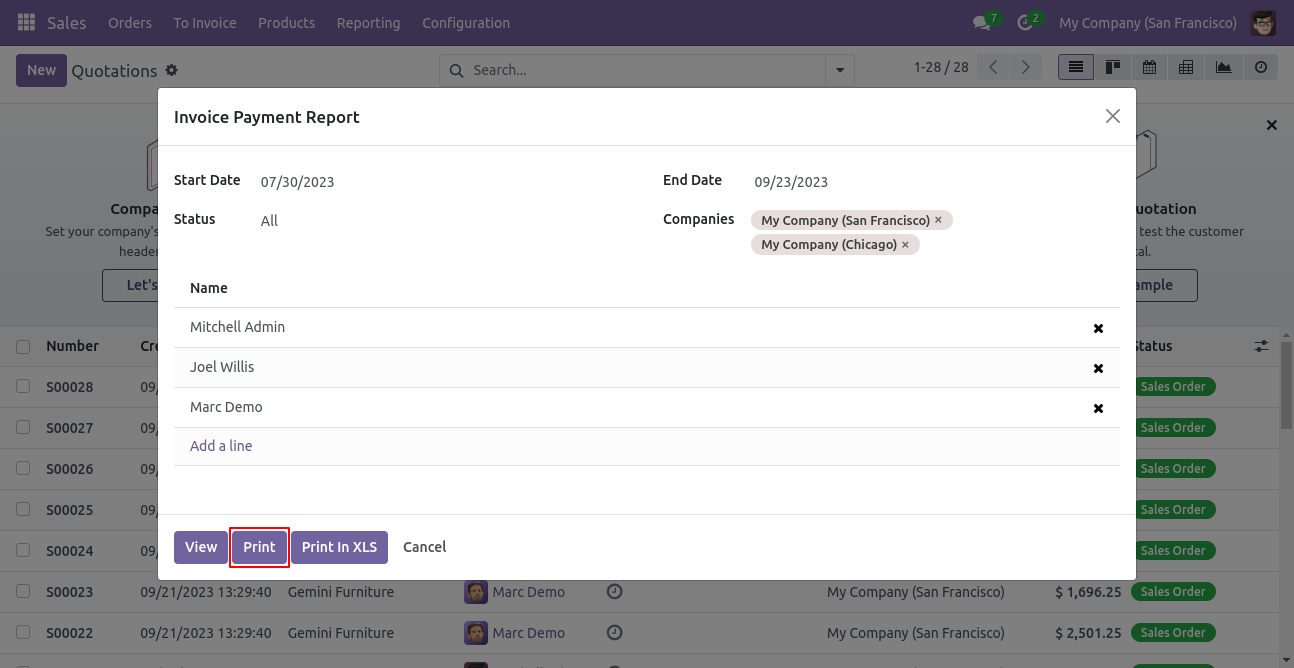Click Print In XLS button
The width and height of the screenshot is (1294, 668).
coord(339,547)
